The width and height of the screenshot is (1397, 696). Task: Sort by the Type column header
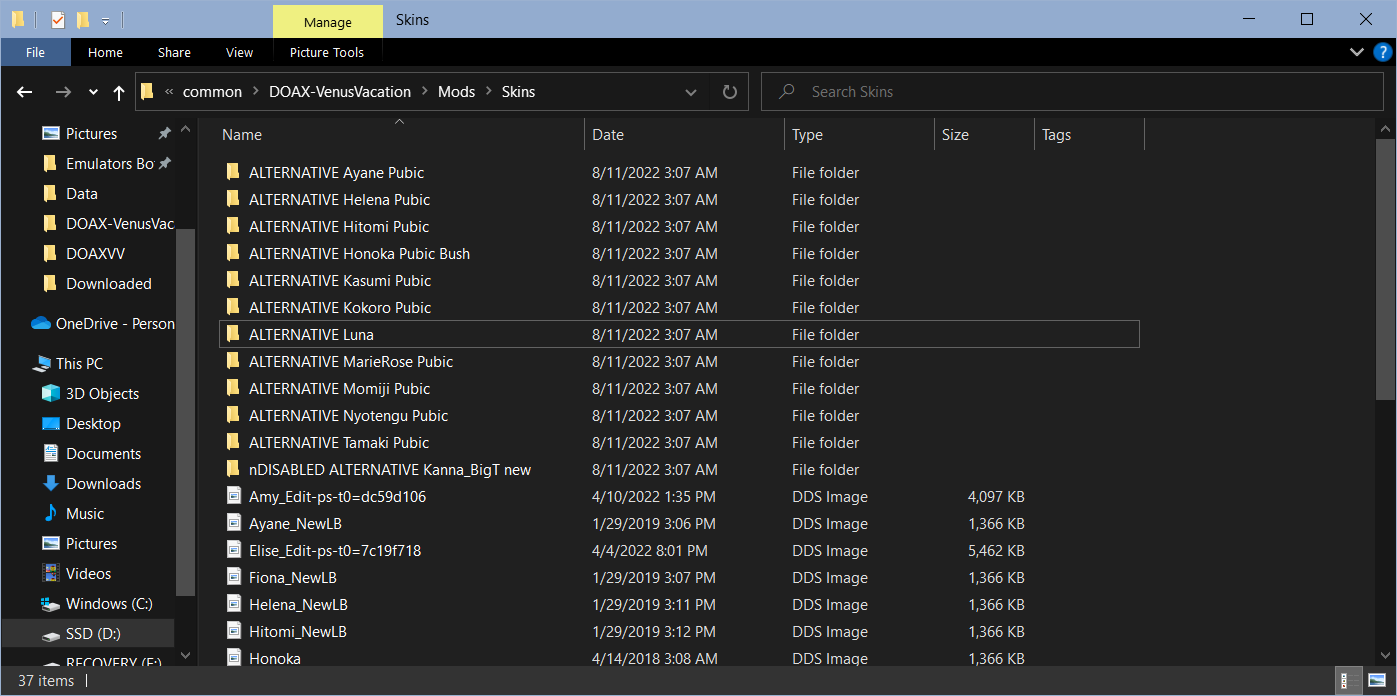(859, 135)
